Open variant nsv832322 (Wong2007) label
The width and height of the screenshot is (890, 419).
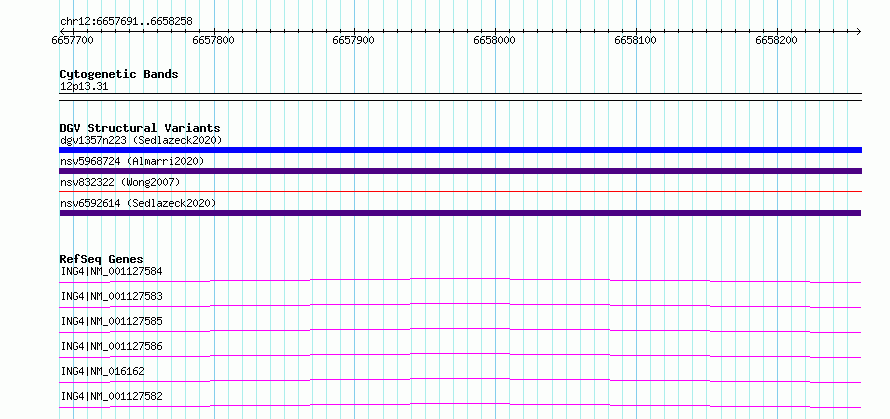pyautogui.click(x=120, y=182)
